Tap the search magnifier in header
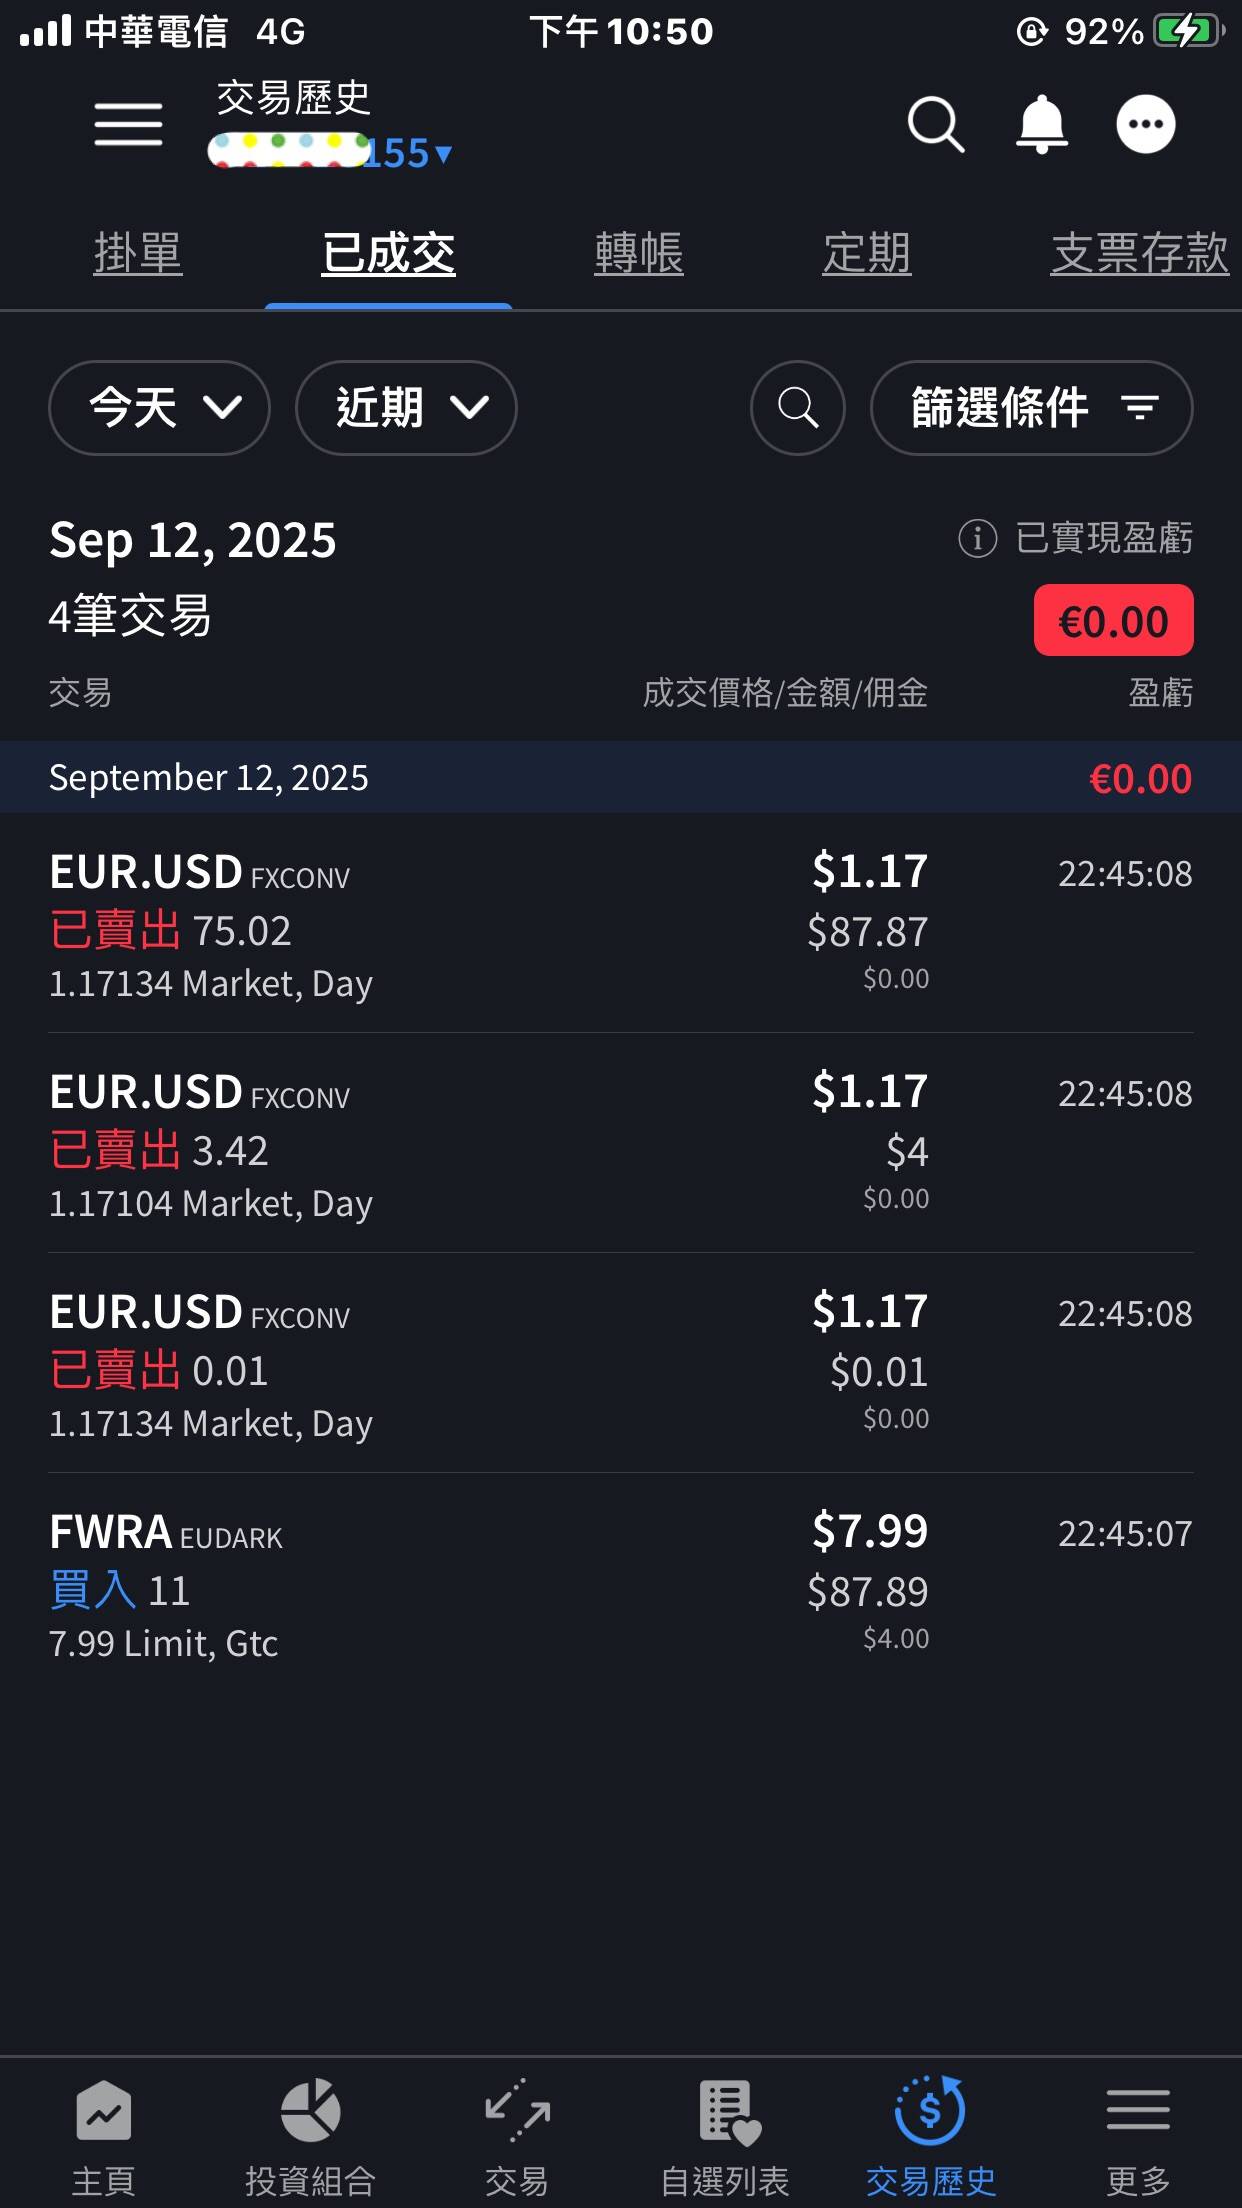1242x2208 pixels. [x=935, y=124]
